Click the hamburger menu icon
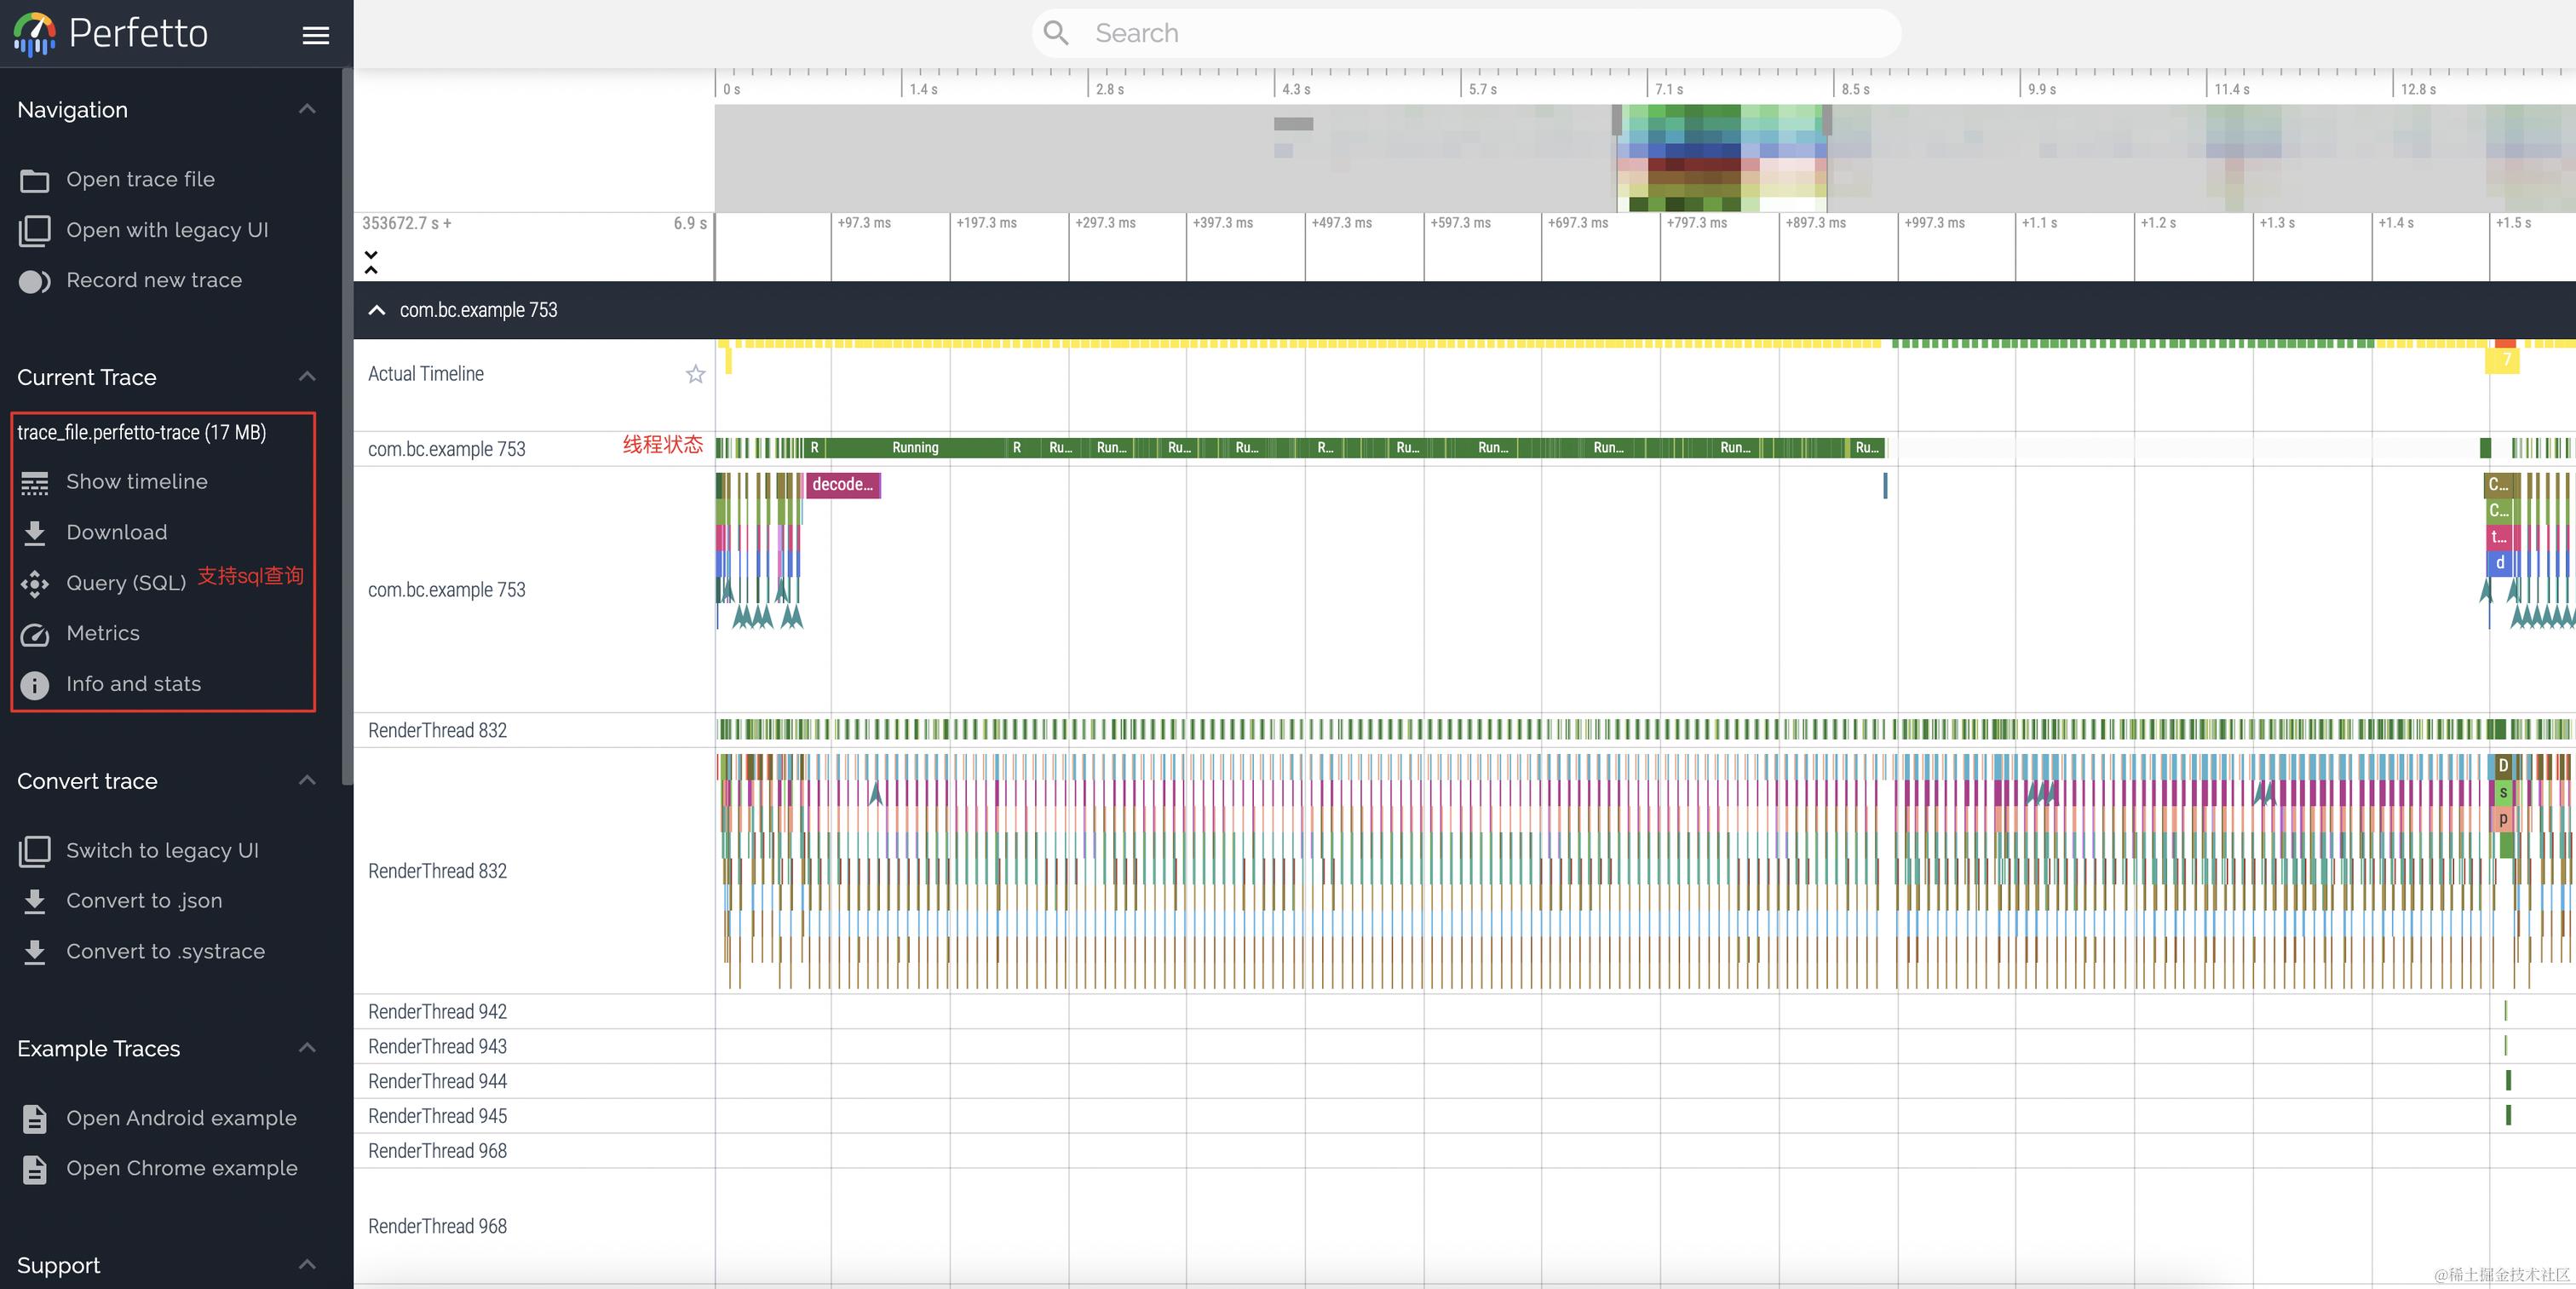 316,35
